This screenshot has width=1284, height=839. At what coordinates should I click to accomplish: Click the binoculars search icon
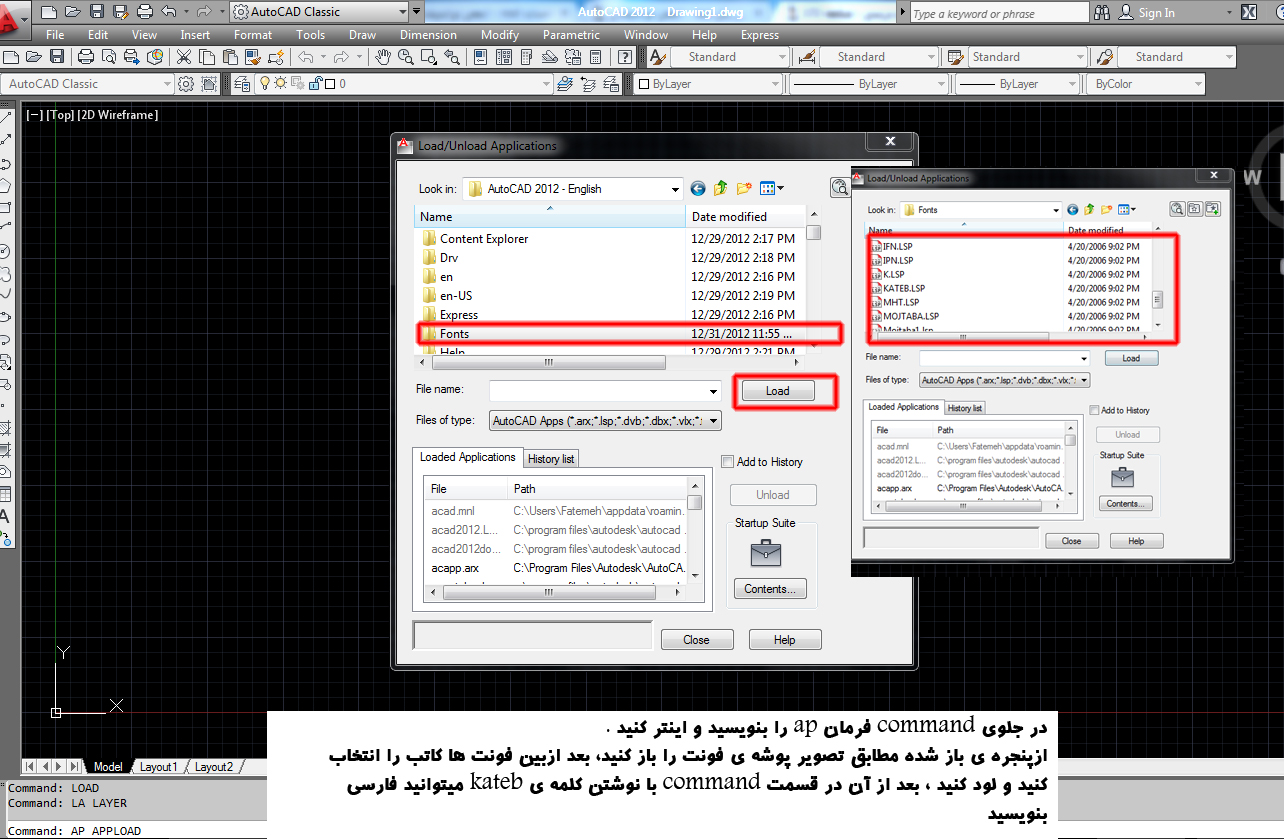[1102, 12]
